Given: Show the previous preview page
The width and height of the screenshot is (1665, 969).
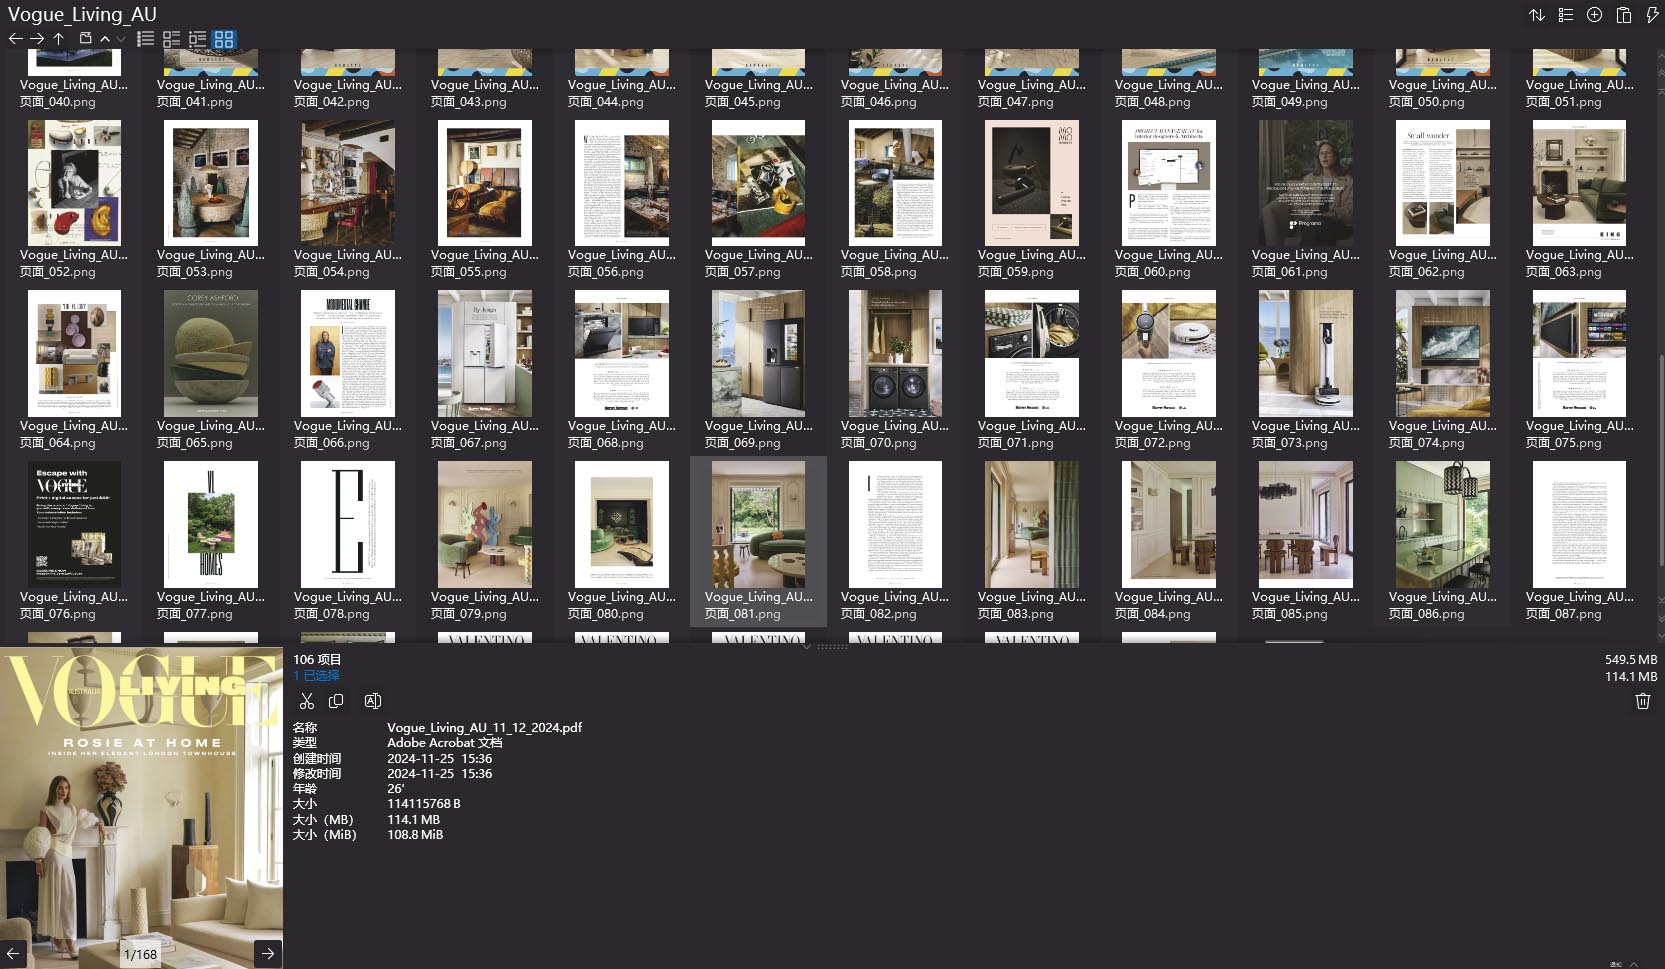Looking at the screenshot, I should click(14, 954).
